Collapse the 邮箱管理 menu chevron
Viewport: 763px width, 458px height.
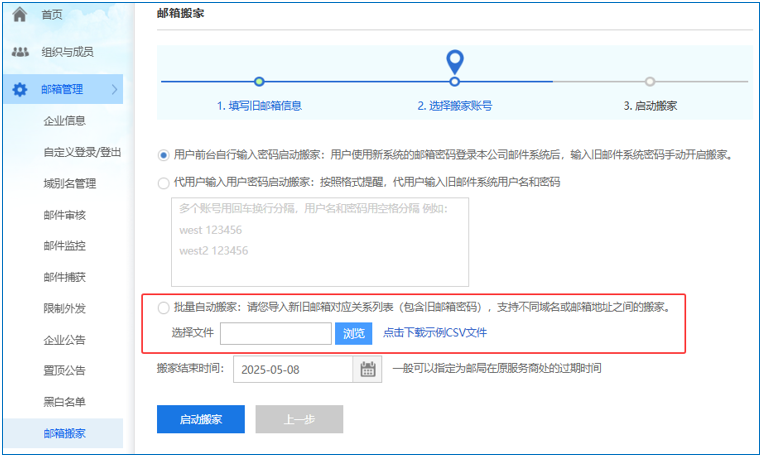coord(114,90)
